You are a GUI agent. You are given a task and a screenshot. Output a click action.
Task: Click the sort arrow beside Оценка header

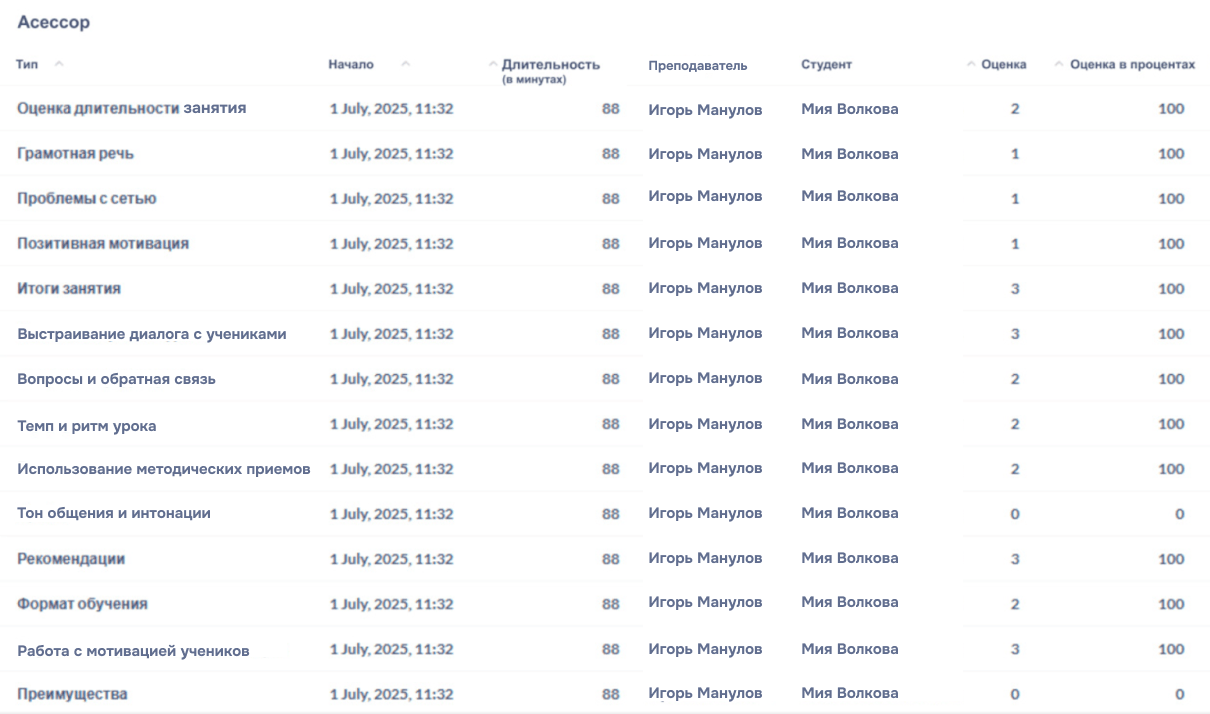point(971,64)
